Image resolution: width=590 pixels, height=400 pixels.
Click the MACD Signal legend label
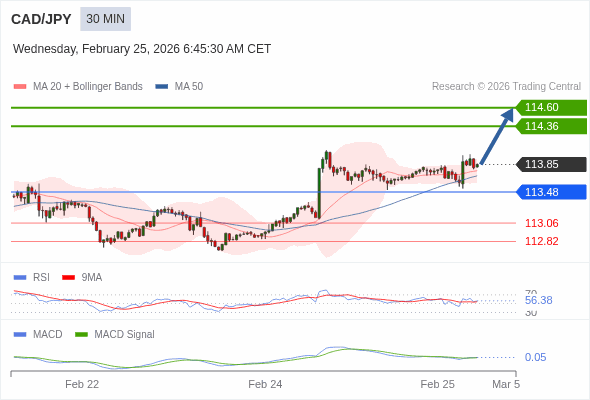pyautogui.click(x=125, y=334)
